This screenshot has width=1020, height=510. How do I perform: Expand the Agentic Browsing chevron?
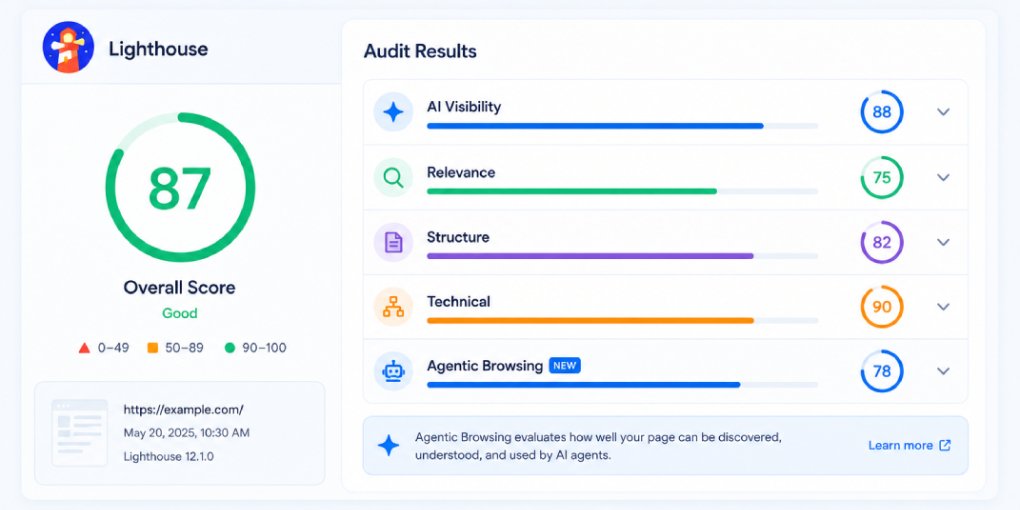[x=943, y=371]
